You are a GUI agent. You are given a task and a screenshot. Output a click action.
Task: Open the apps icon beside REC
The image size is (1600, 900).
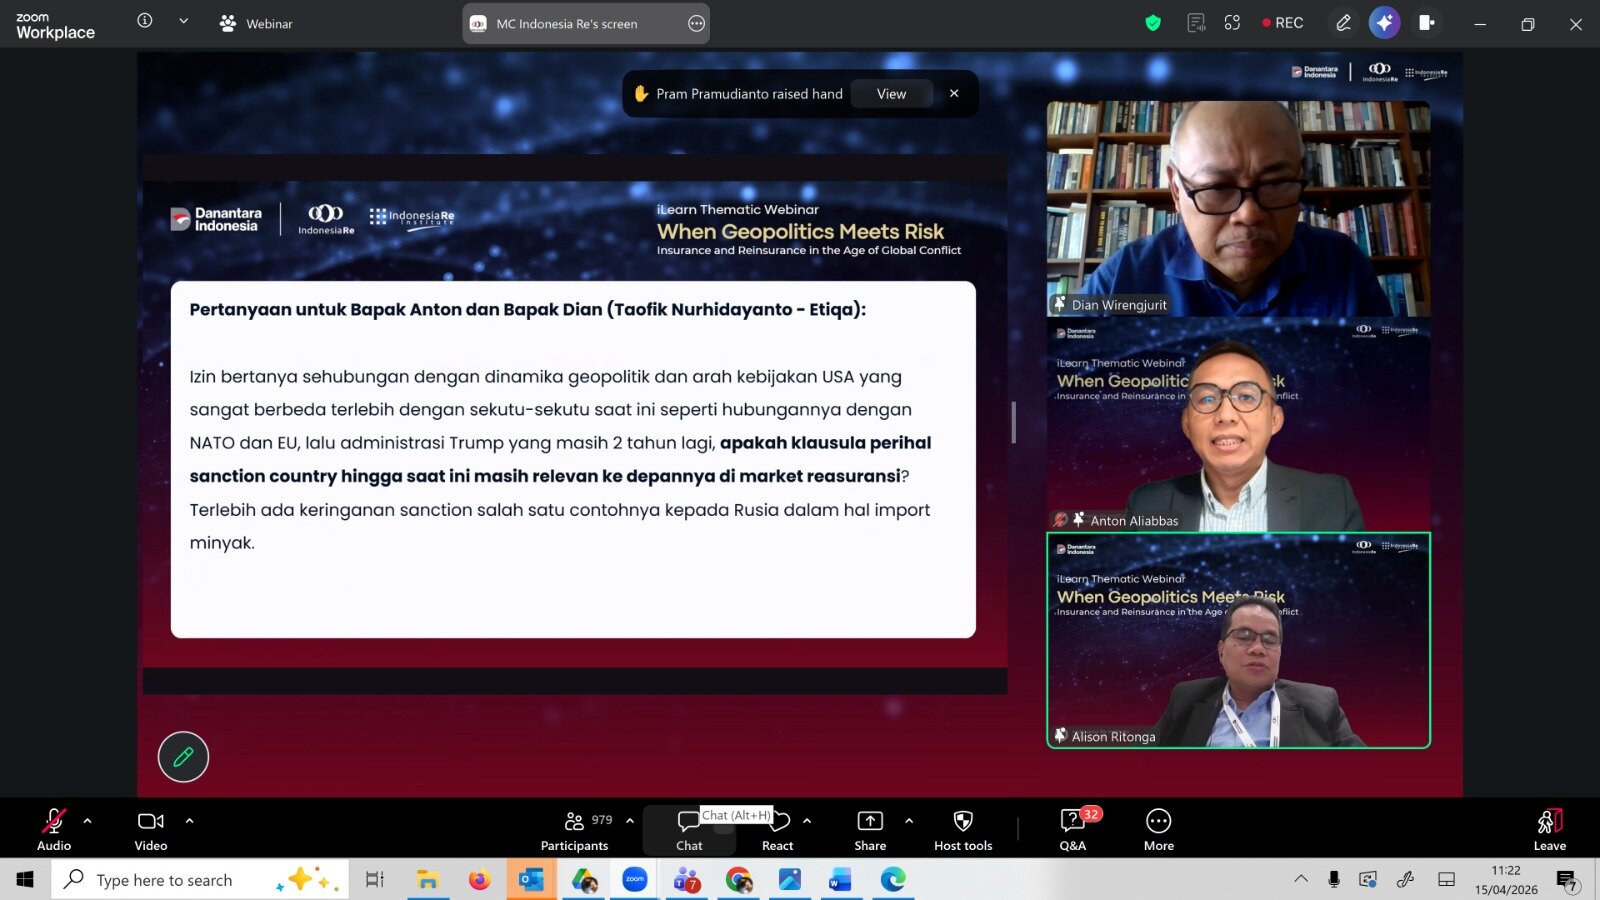[x=1232, y=23]
